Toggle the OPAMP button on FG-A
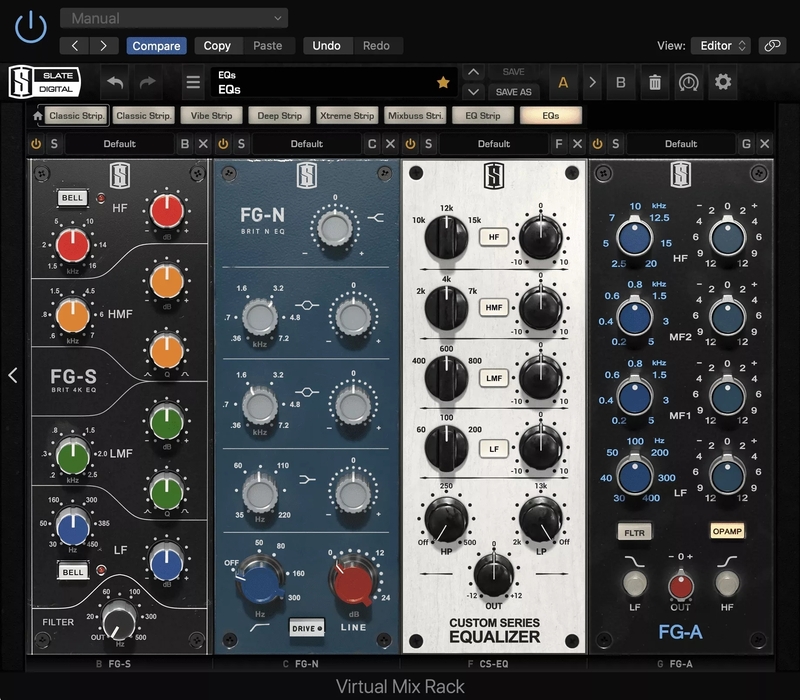Screen dimensions: 800x700 (x=727, y=531)
